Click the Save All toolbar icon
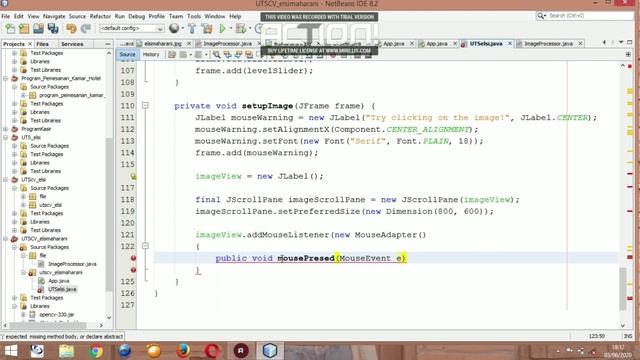This screenshot has width=640, height=360. pos(53,29)
